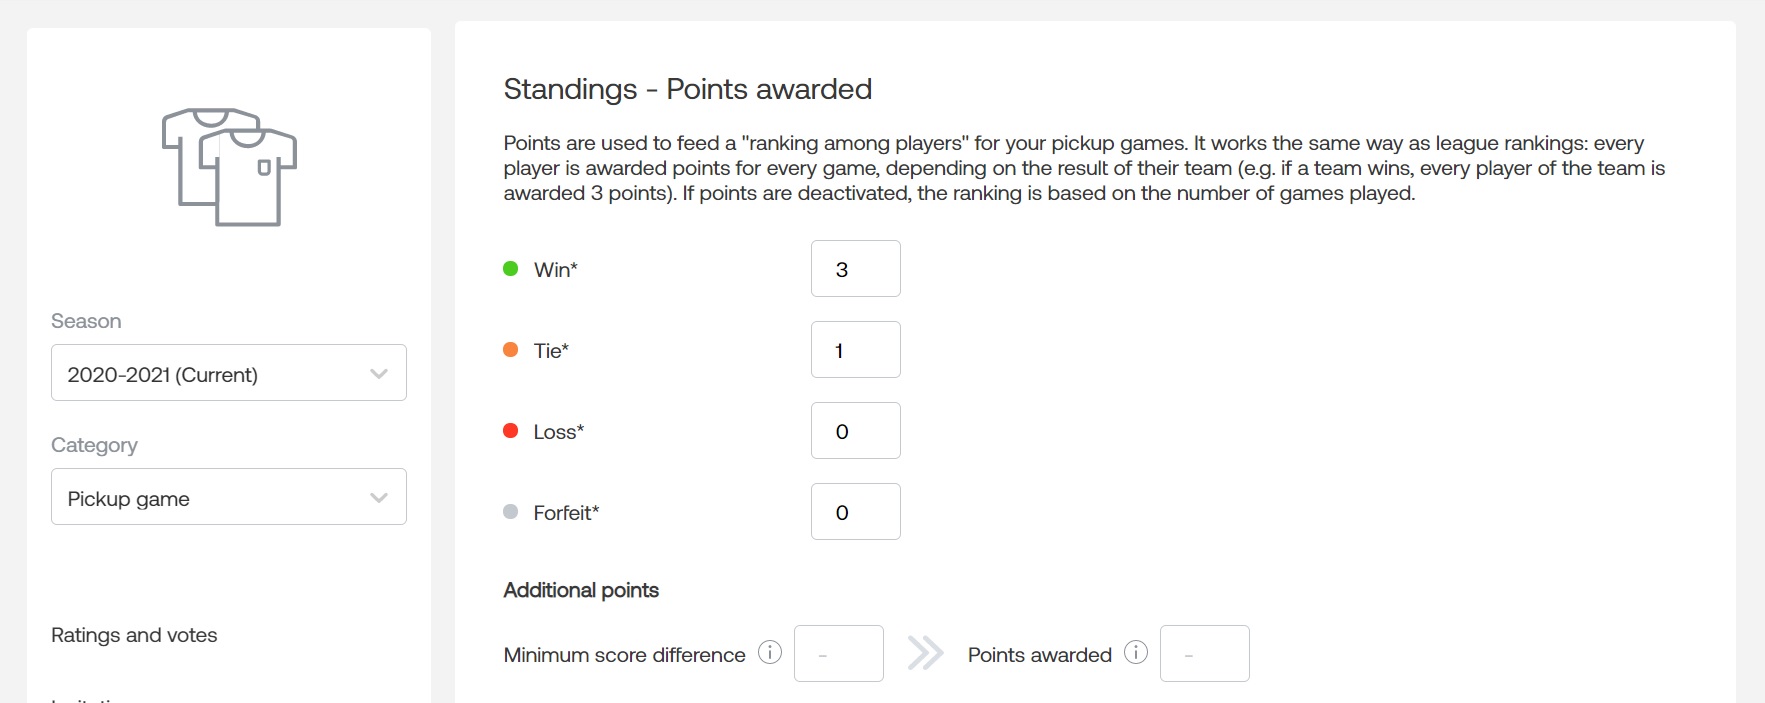Click the Forfeit points input field
Screen dimensions: 1765x703
855,512
